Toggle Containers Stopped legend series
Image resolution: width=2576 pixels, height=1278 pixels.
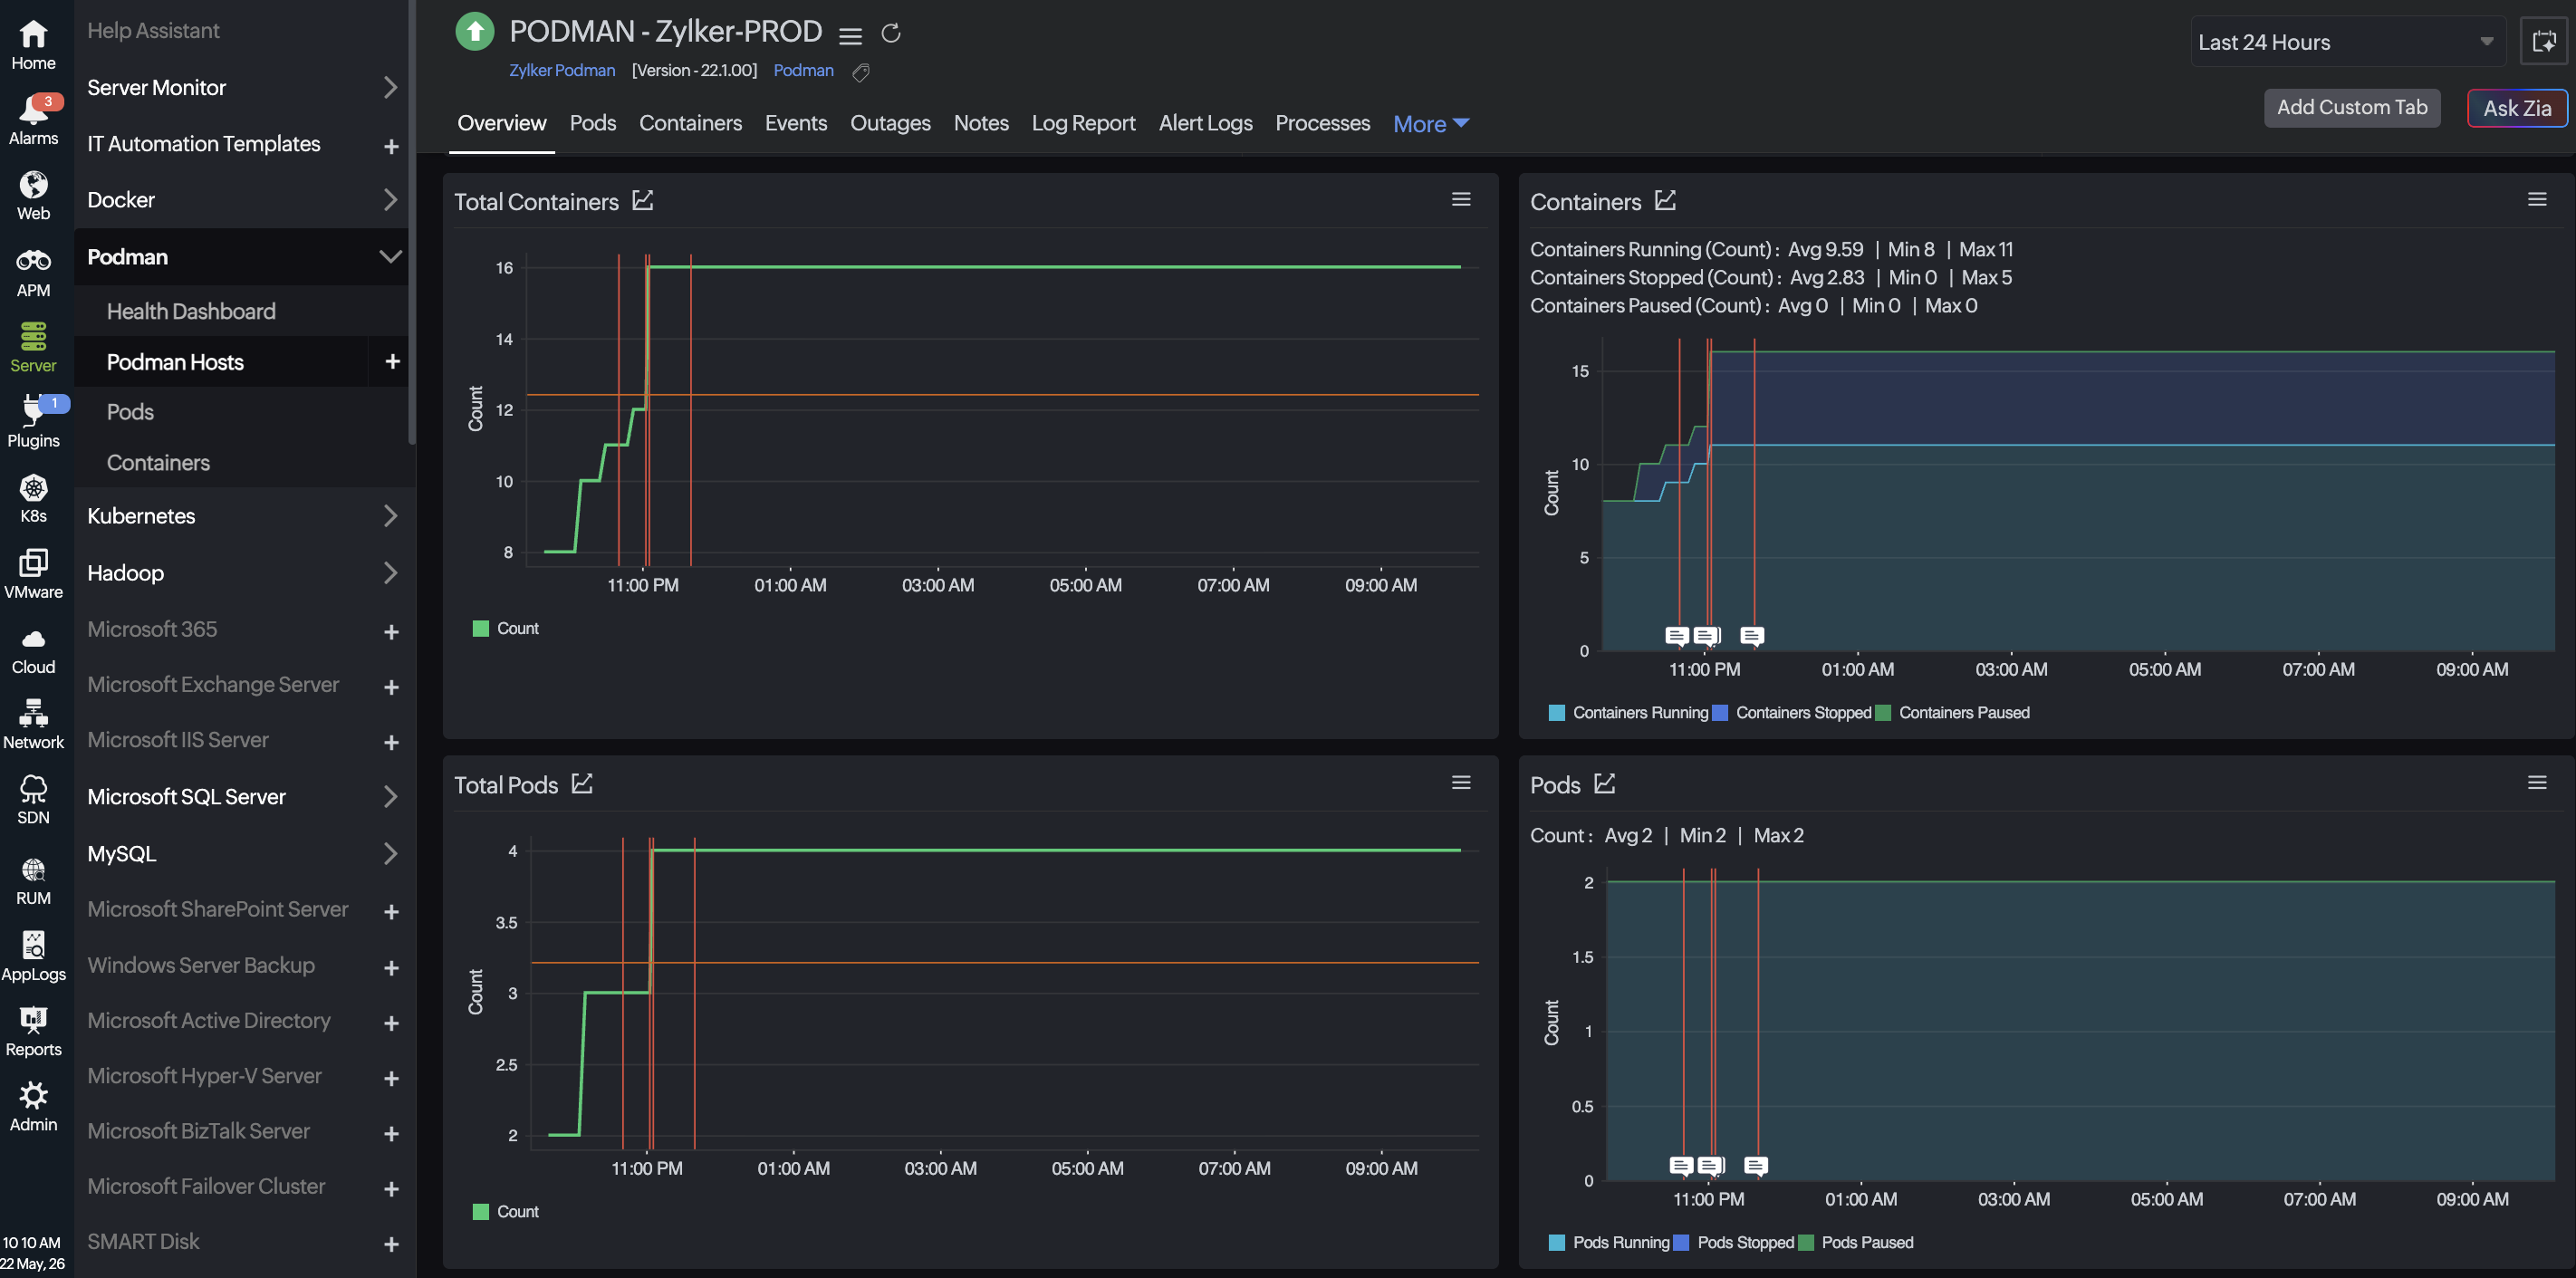(1792, 713)
